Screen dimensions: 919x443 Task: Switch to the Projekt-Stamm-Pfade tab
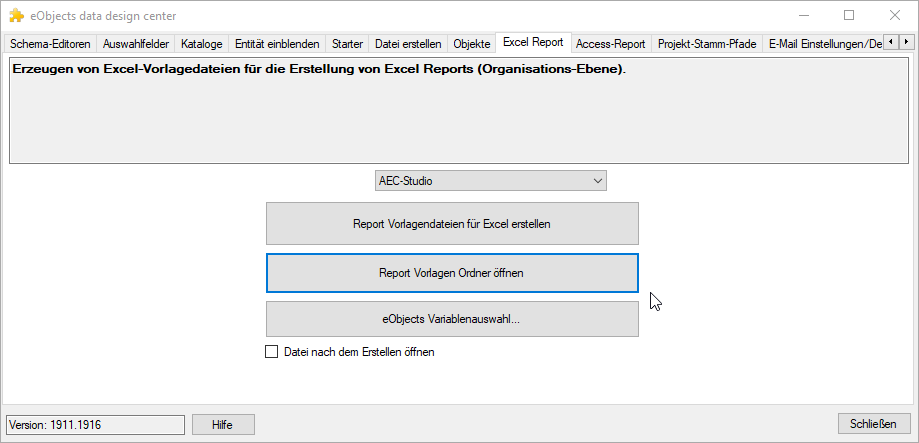[707, 44]
